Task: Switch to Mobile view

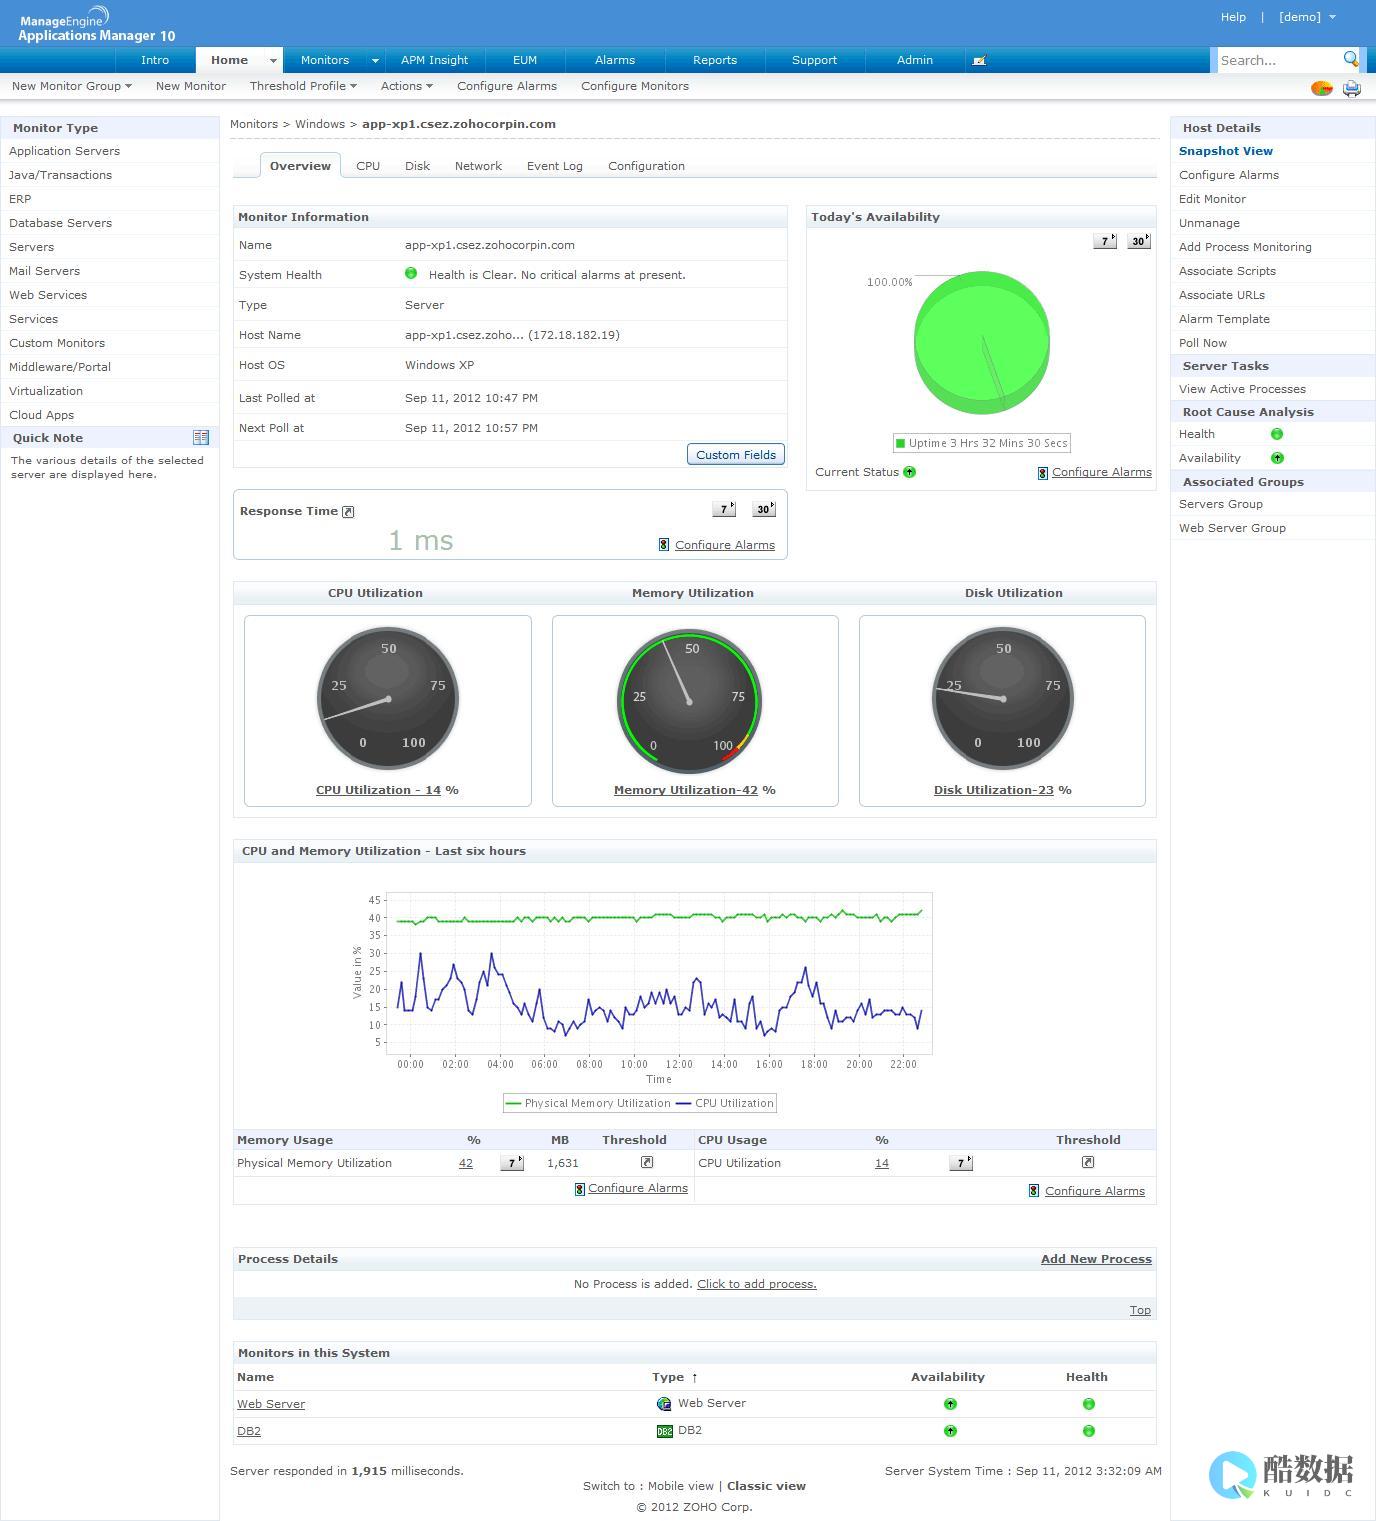Action: (681, 1486)
